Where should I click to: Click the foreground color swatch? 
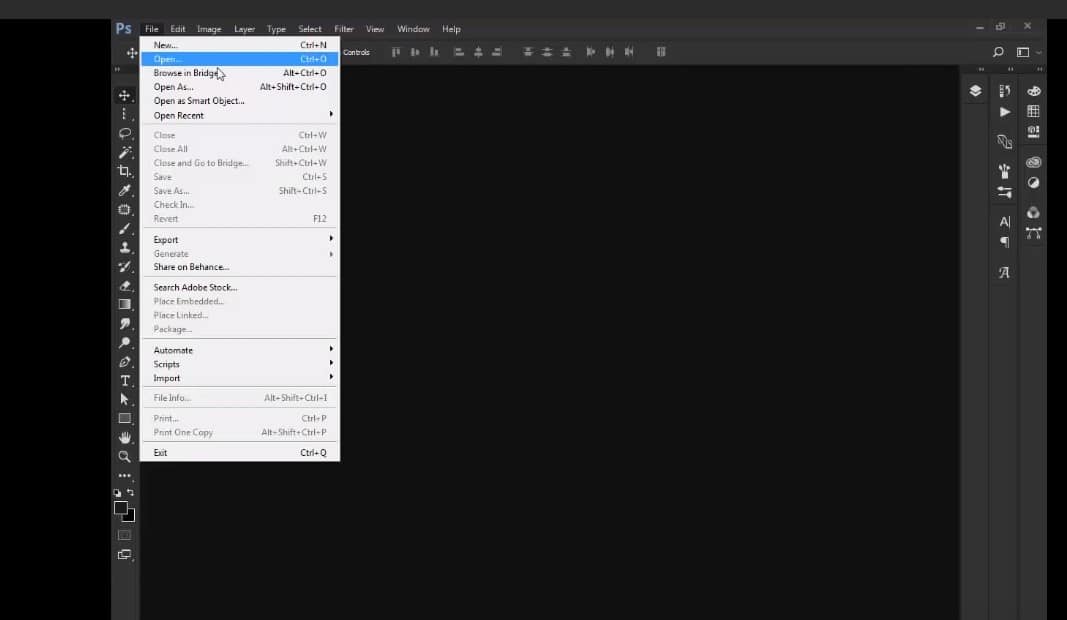(120, 507)
